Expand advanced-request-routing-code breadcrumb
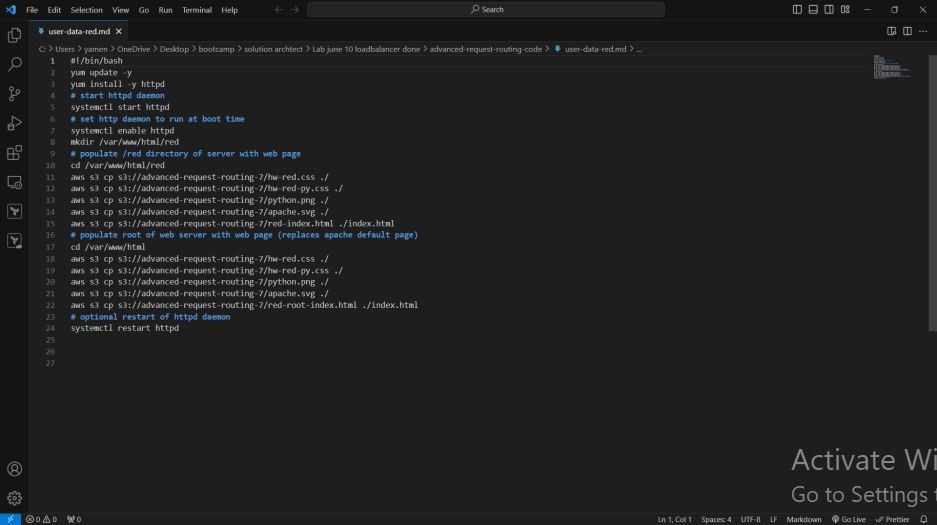Viewport: 937px width, 525px height. pos(486,49)
